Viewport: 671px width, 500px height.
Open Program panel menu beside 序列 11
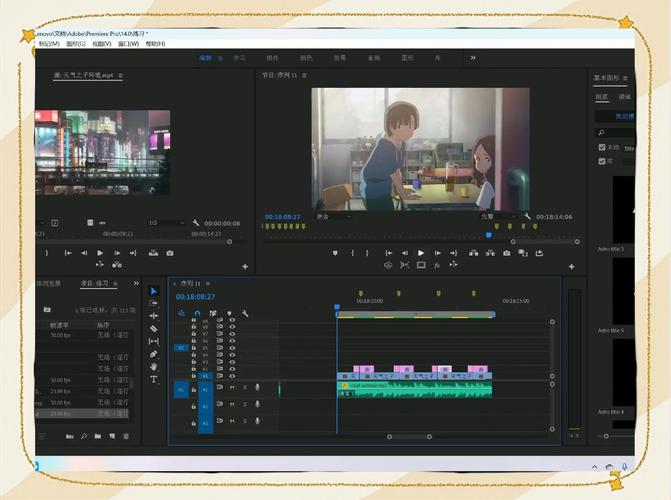tap(304, 75)
